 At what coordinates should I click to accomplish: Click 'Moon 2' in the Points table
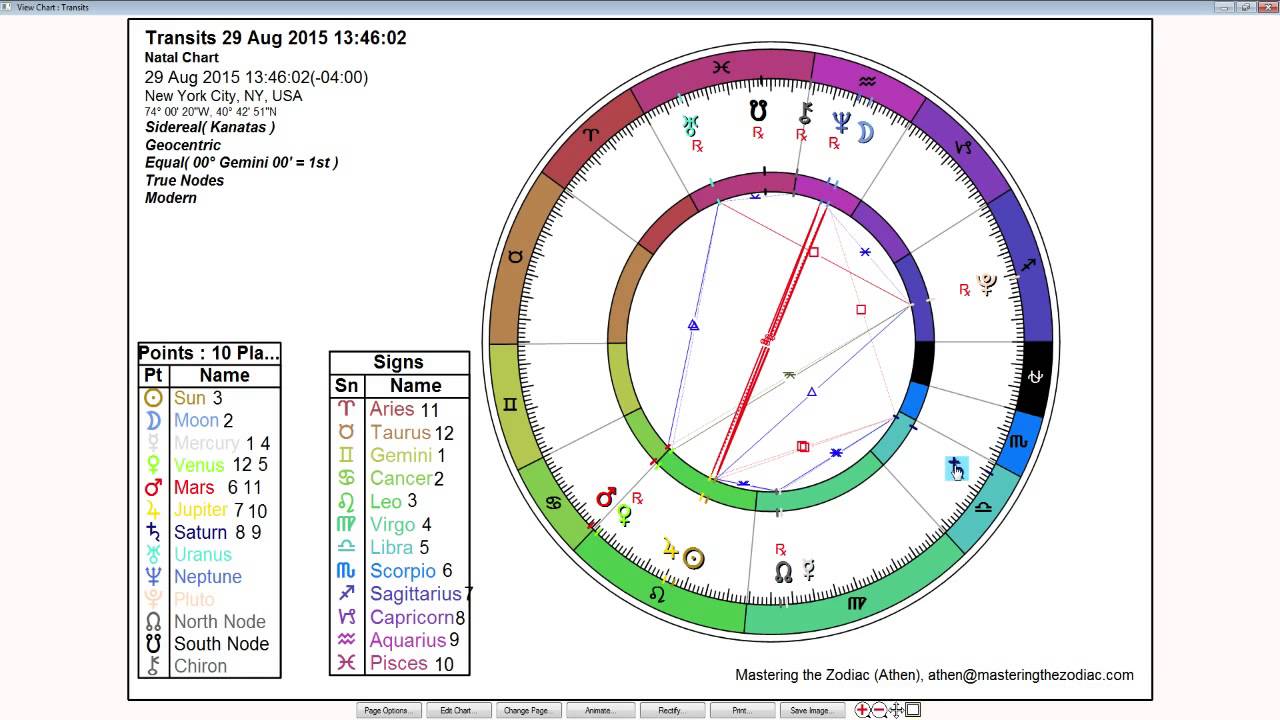pos(204,421)
